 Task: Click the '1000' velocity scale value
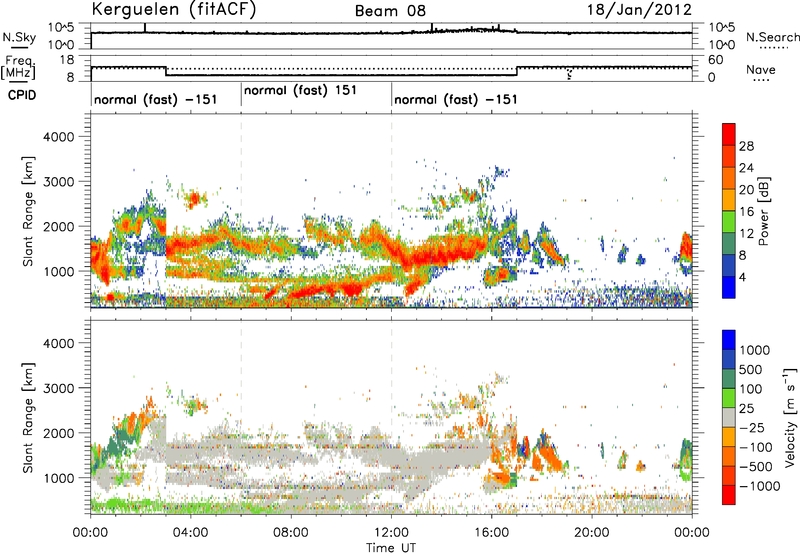coord(755,350)
